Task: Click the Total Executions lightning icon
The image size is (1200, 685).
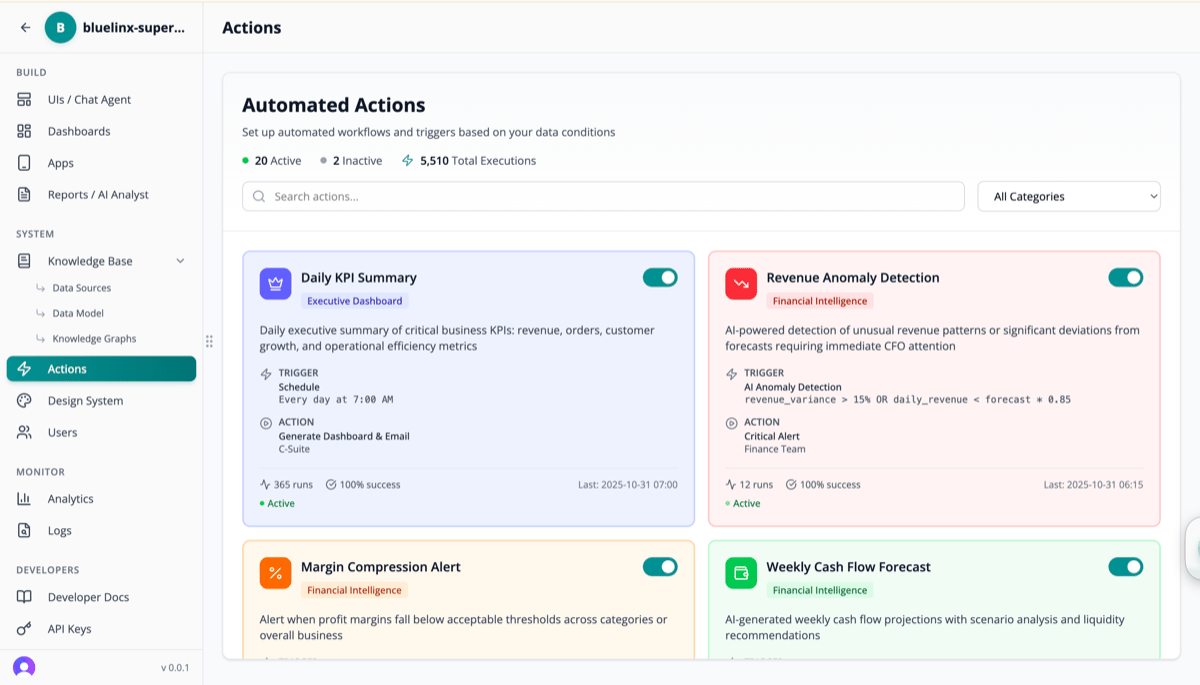Action: [407, 160]
